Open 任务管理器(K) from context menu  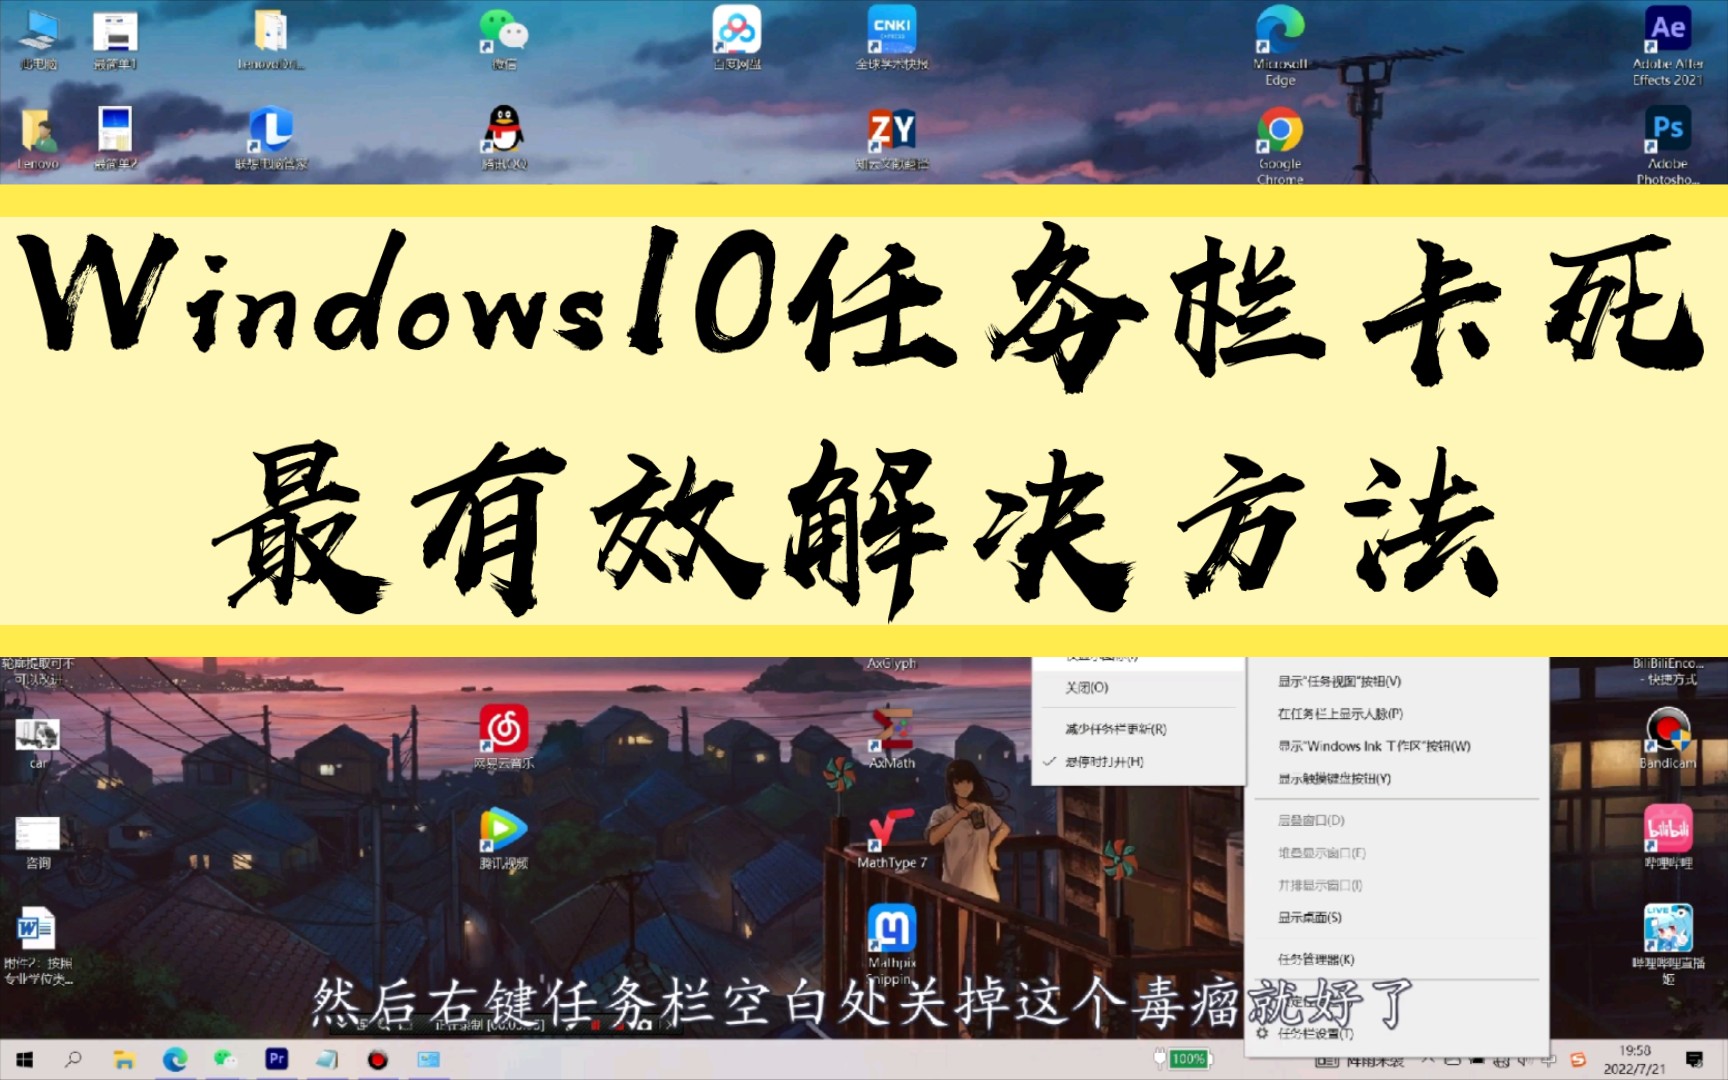click(1396, 959)
